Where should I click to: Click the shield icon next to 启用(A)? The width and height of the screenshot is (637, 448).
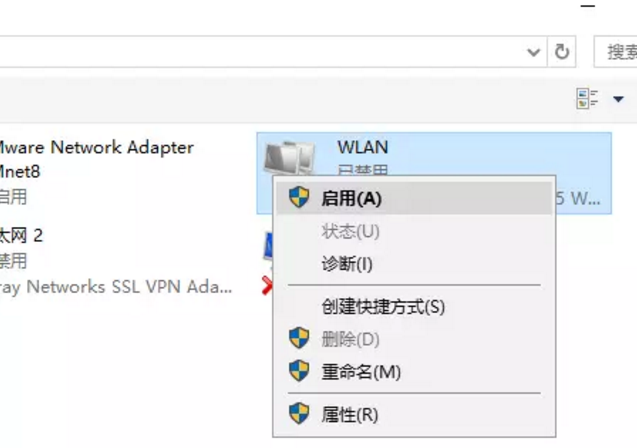pyautogui.click(x=299, y=197)
